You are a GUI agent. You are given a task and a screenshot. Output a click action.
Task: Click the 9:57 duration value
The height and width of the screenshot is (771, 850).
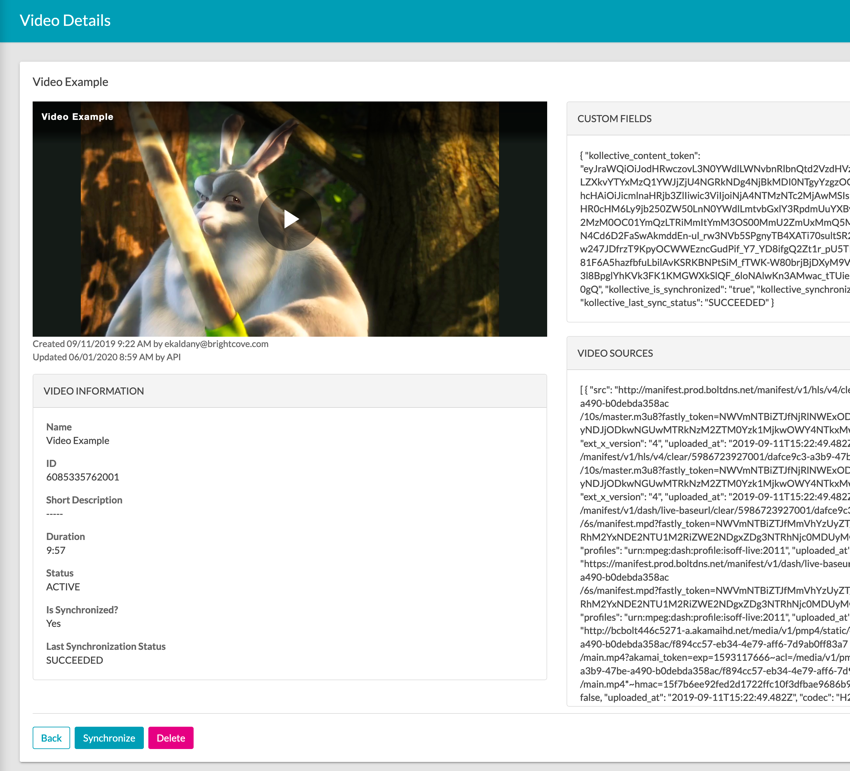tap(58, 550)
